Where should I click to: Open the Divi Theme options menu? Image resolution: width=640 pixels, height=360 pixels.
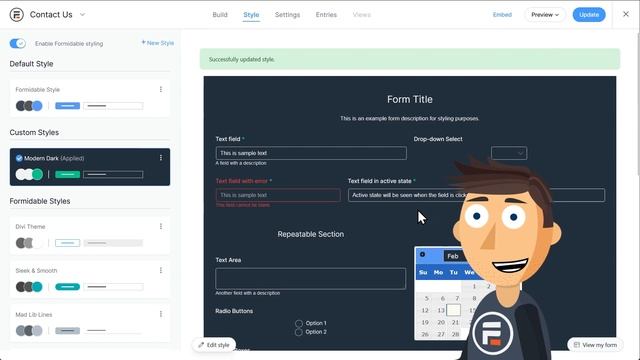click(161, 226)
